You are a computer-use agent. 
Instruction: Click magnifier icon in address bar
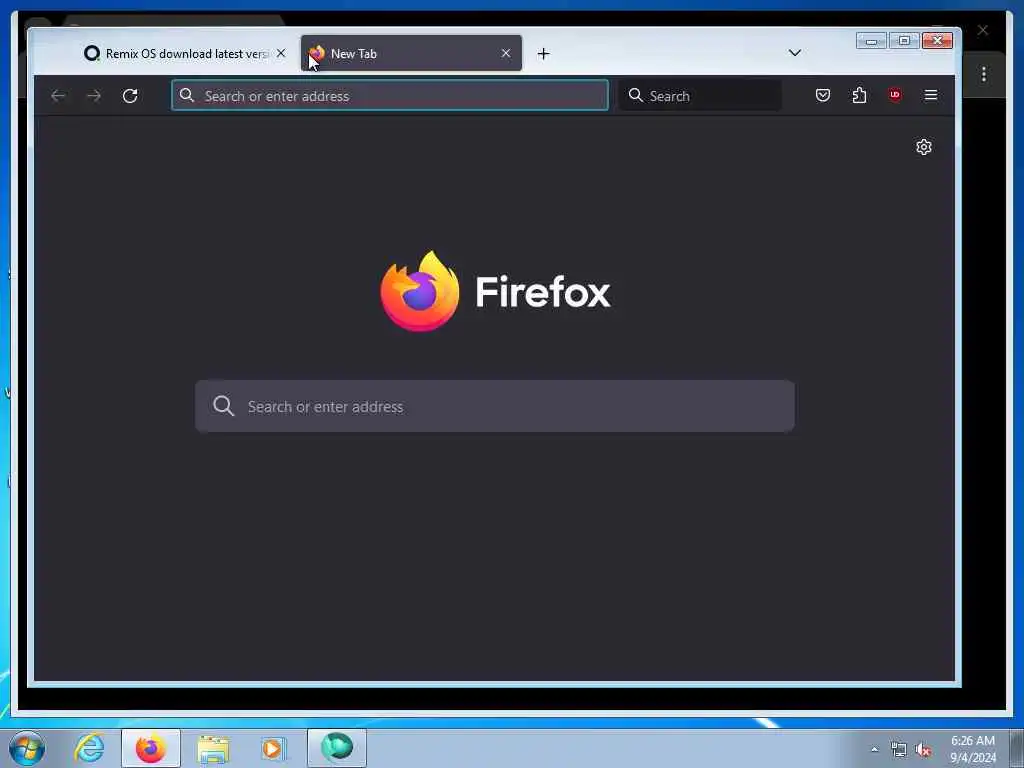pos(187,95)
